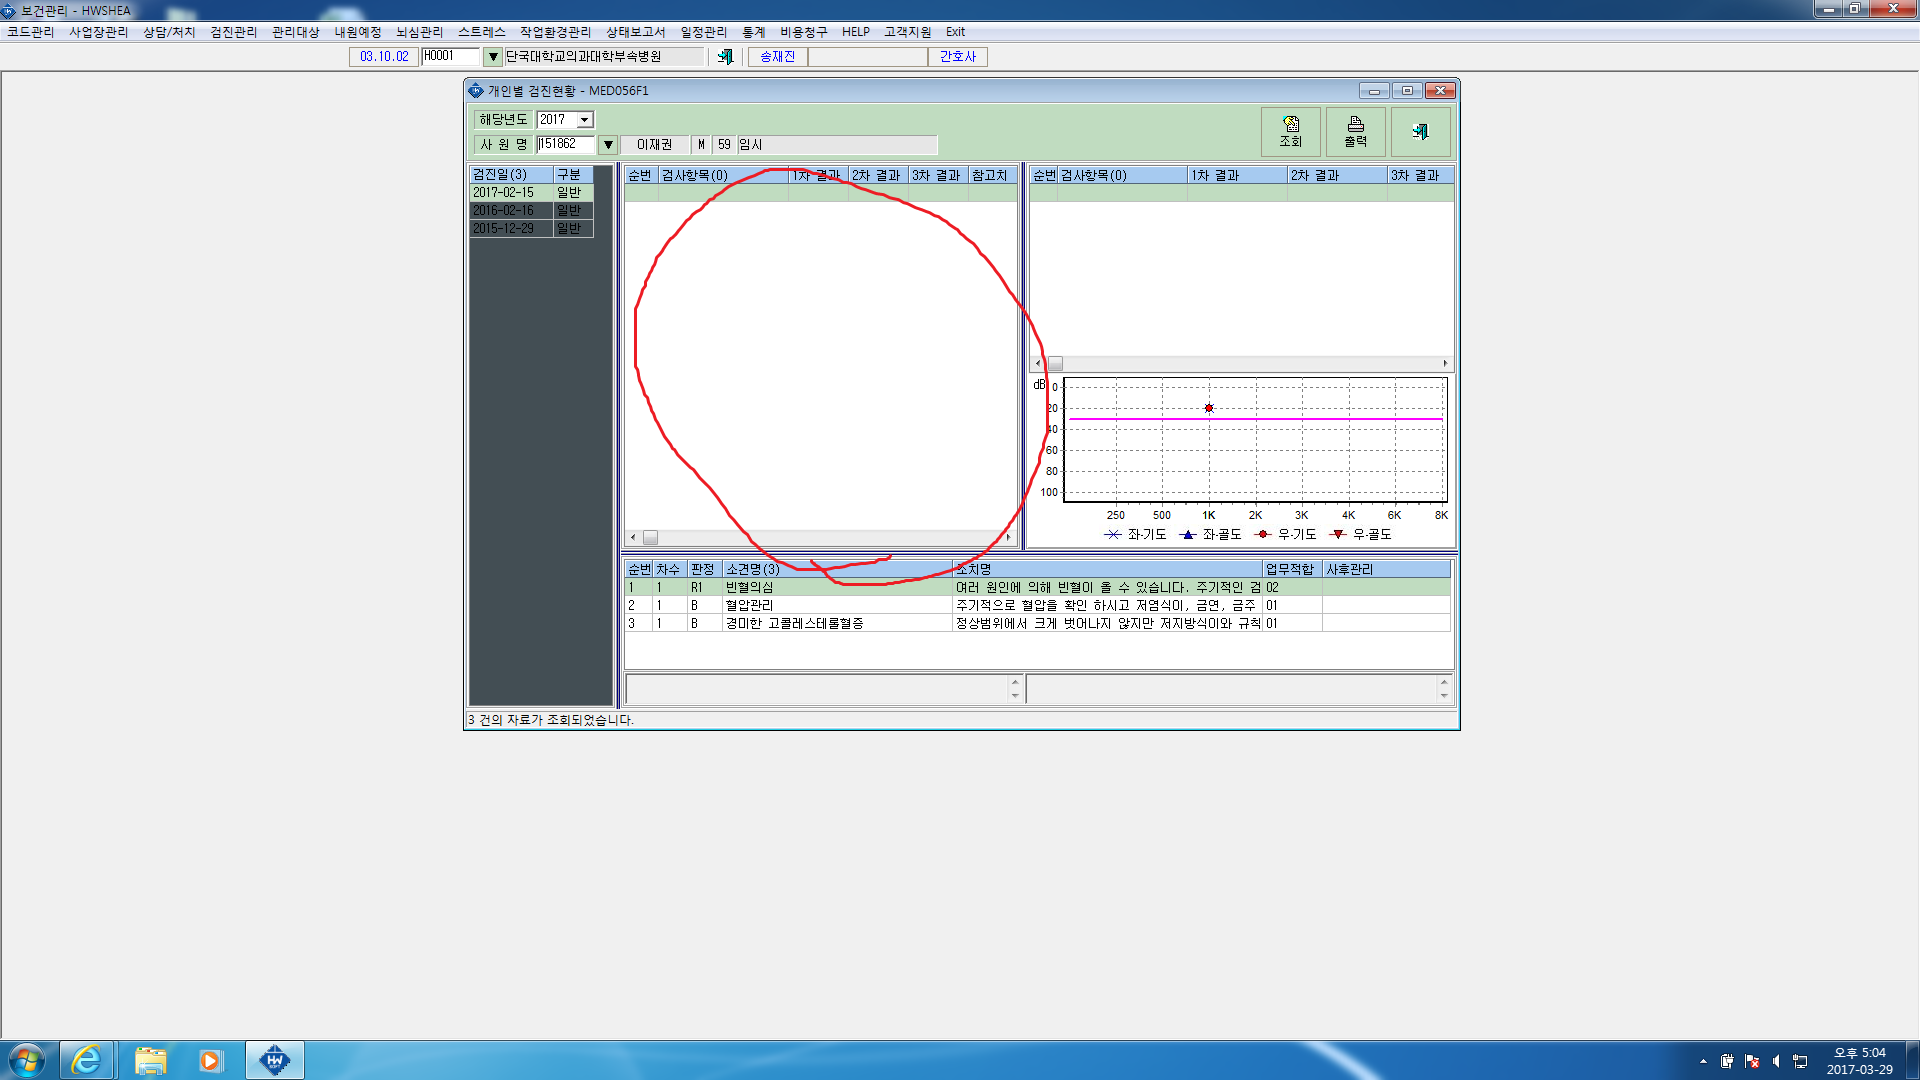The image size is (1920, 1080).
Task: Select the 혈압관리 finding row
Action: coord(1037,605)
